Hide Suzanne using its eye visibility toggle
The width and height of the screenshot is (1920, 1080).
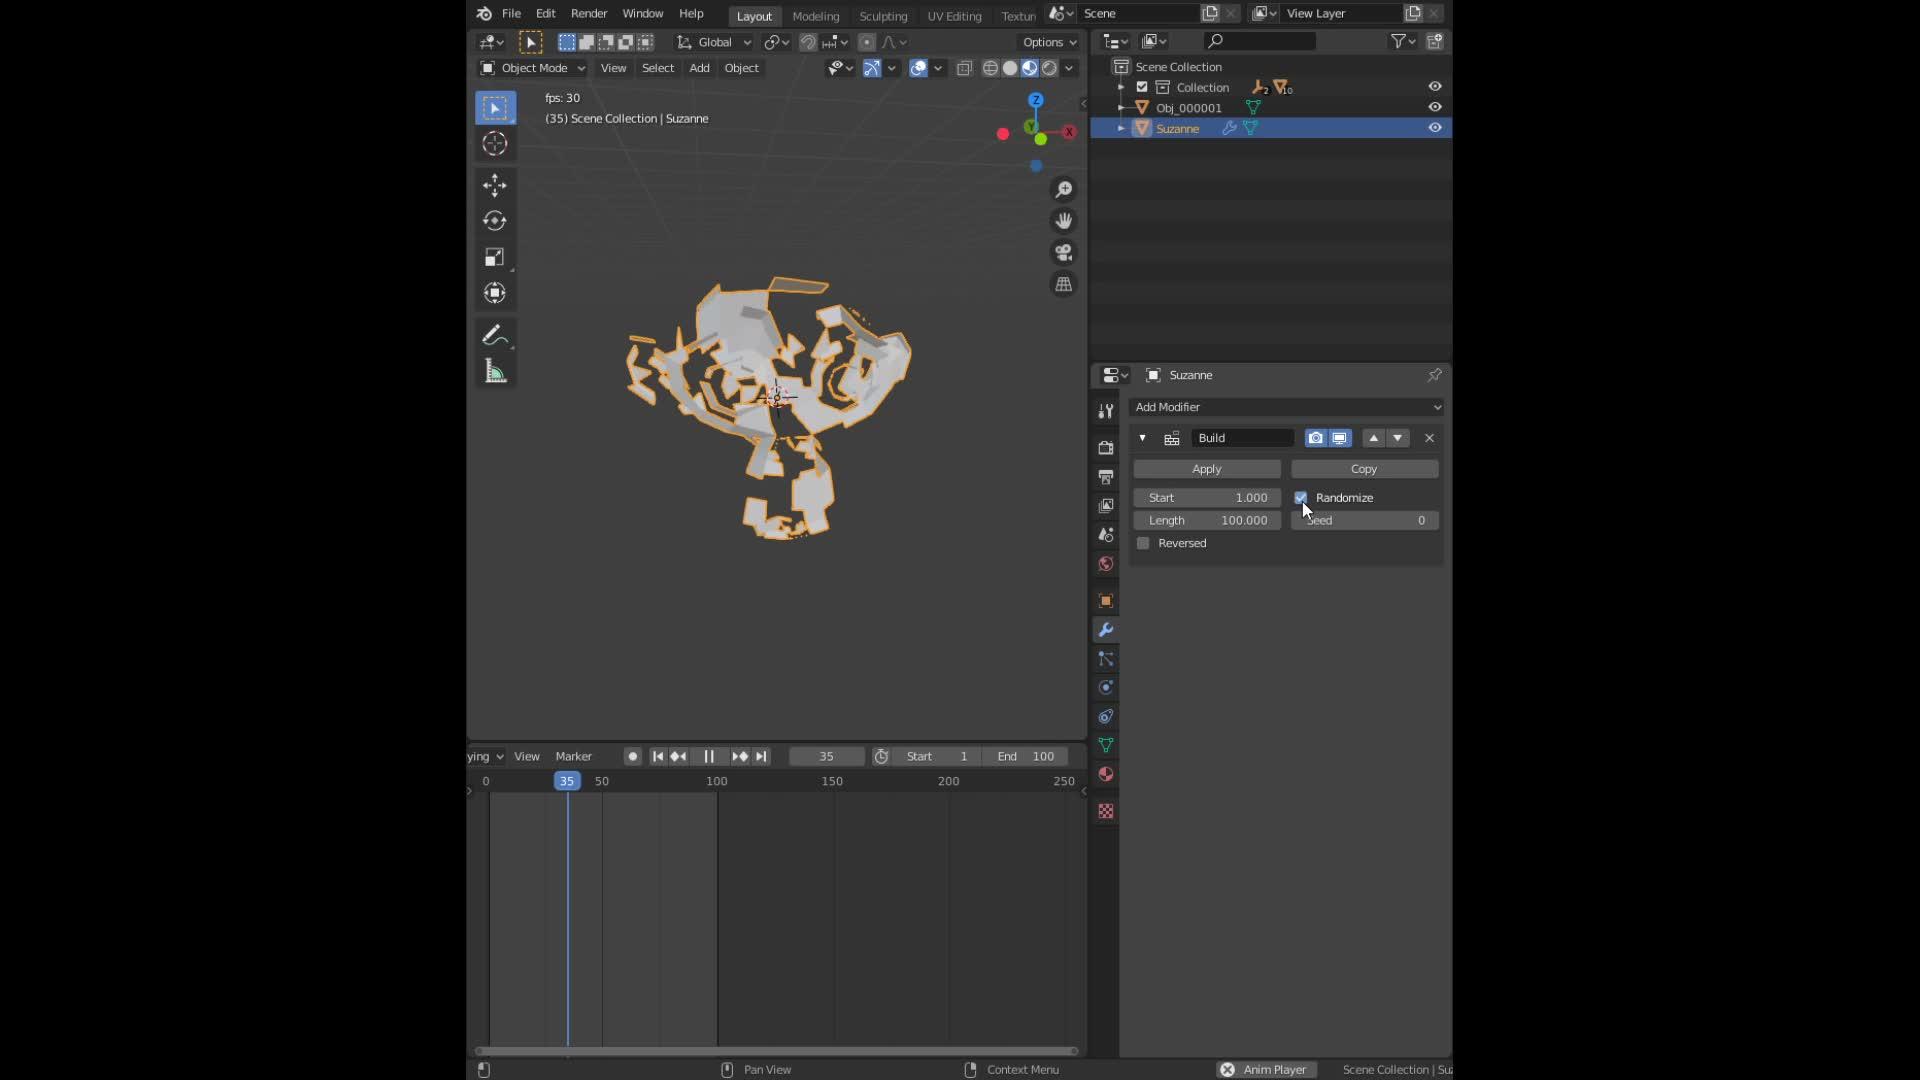coord(1435,127)
